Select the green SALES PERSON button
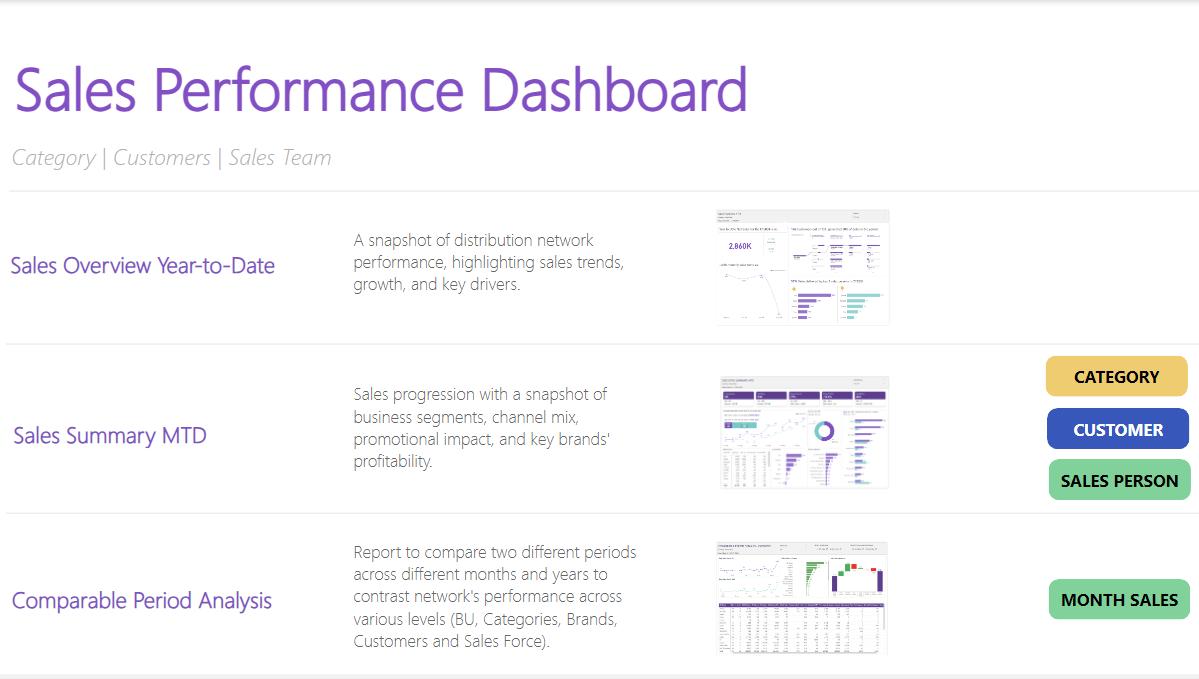Viewport: 1199px width, 679px height. (x=1119, y=481)
